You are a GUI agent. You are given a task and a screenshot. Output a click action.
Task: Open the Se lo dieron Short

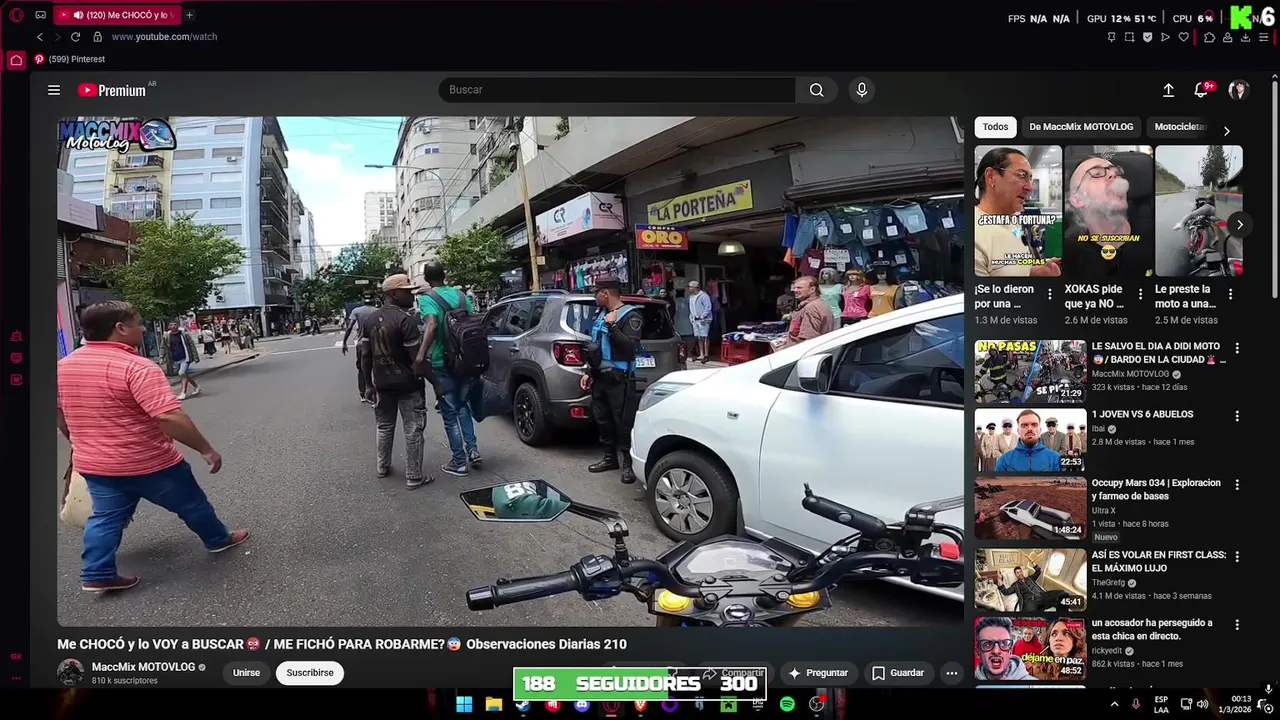(1018, 211)
